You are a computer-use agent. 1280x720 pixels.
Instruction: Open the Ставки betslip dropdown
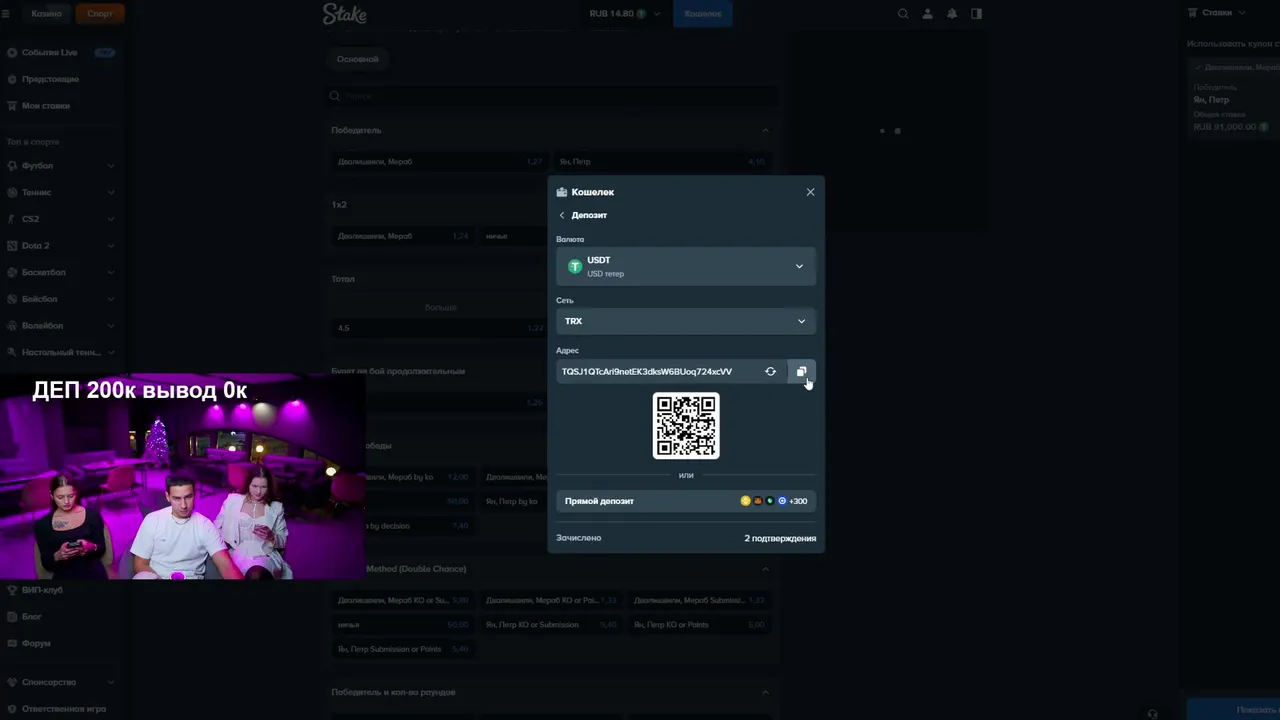1217,13
